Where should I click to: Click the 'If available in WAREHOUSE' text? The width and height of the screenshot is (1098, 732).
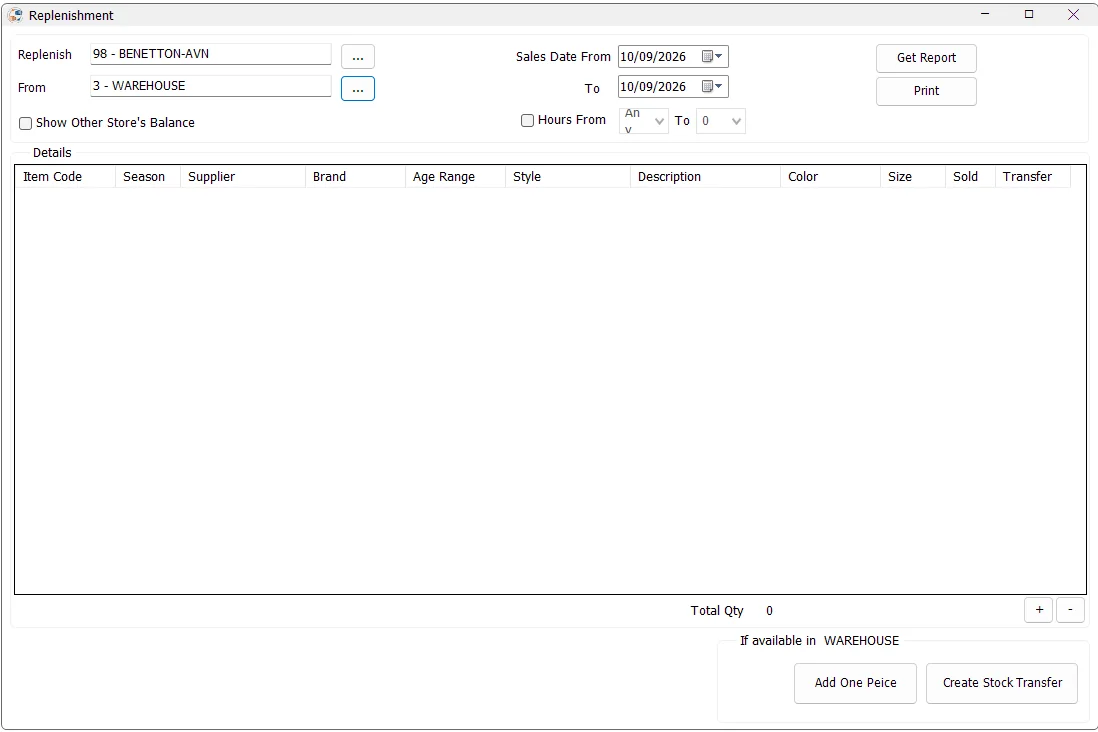point(819,641)
